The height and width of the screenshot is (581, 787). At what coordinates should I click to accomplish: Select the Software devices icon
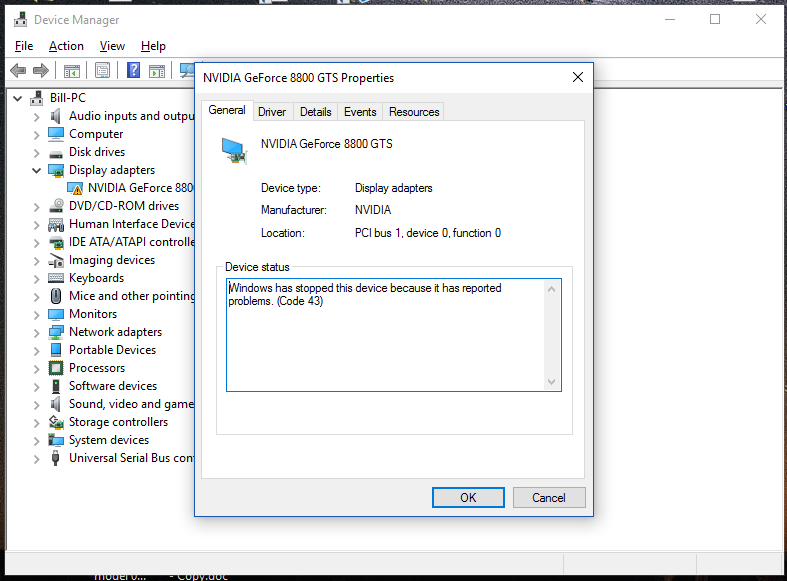point(56,386)
